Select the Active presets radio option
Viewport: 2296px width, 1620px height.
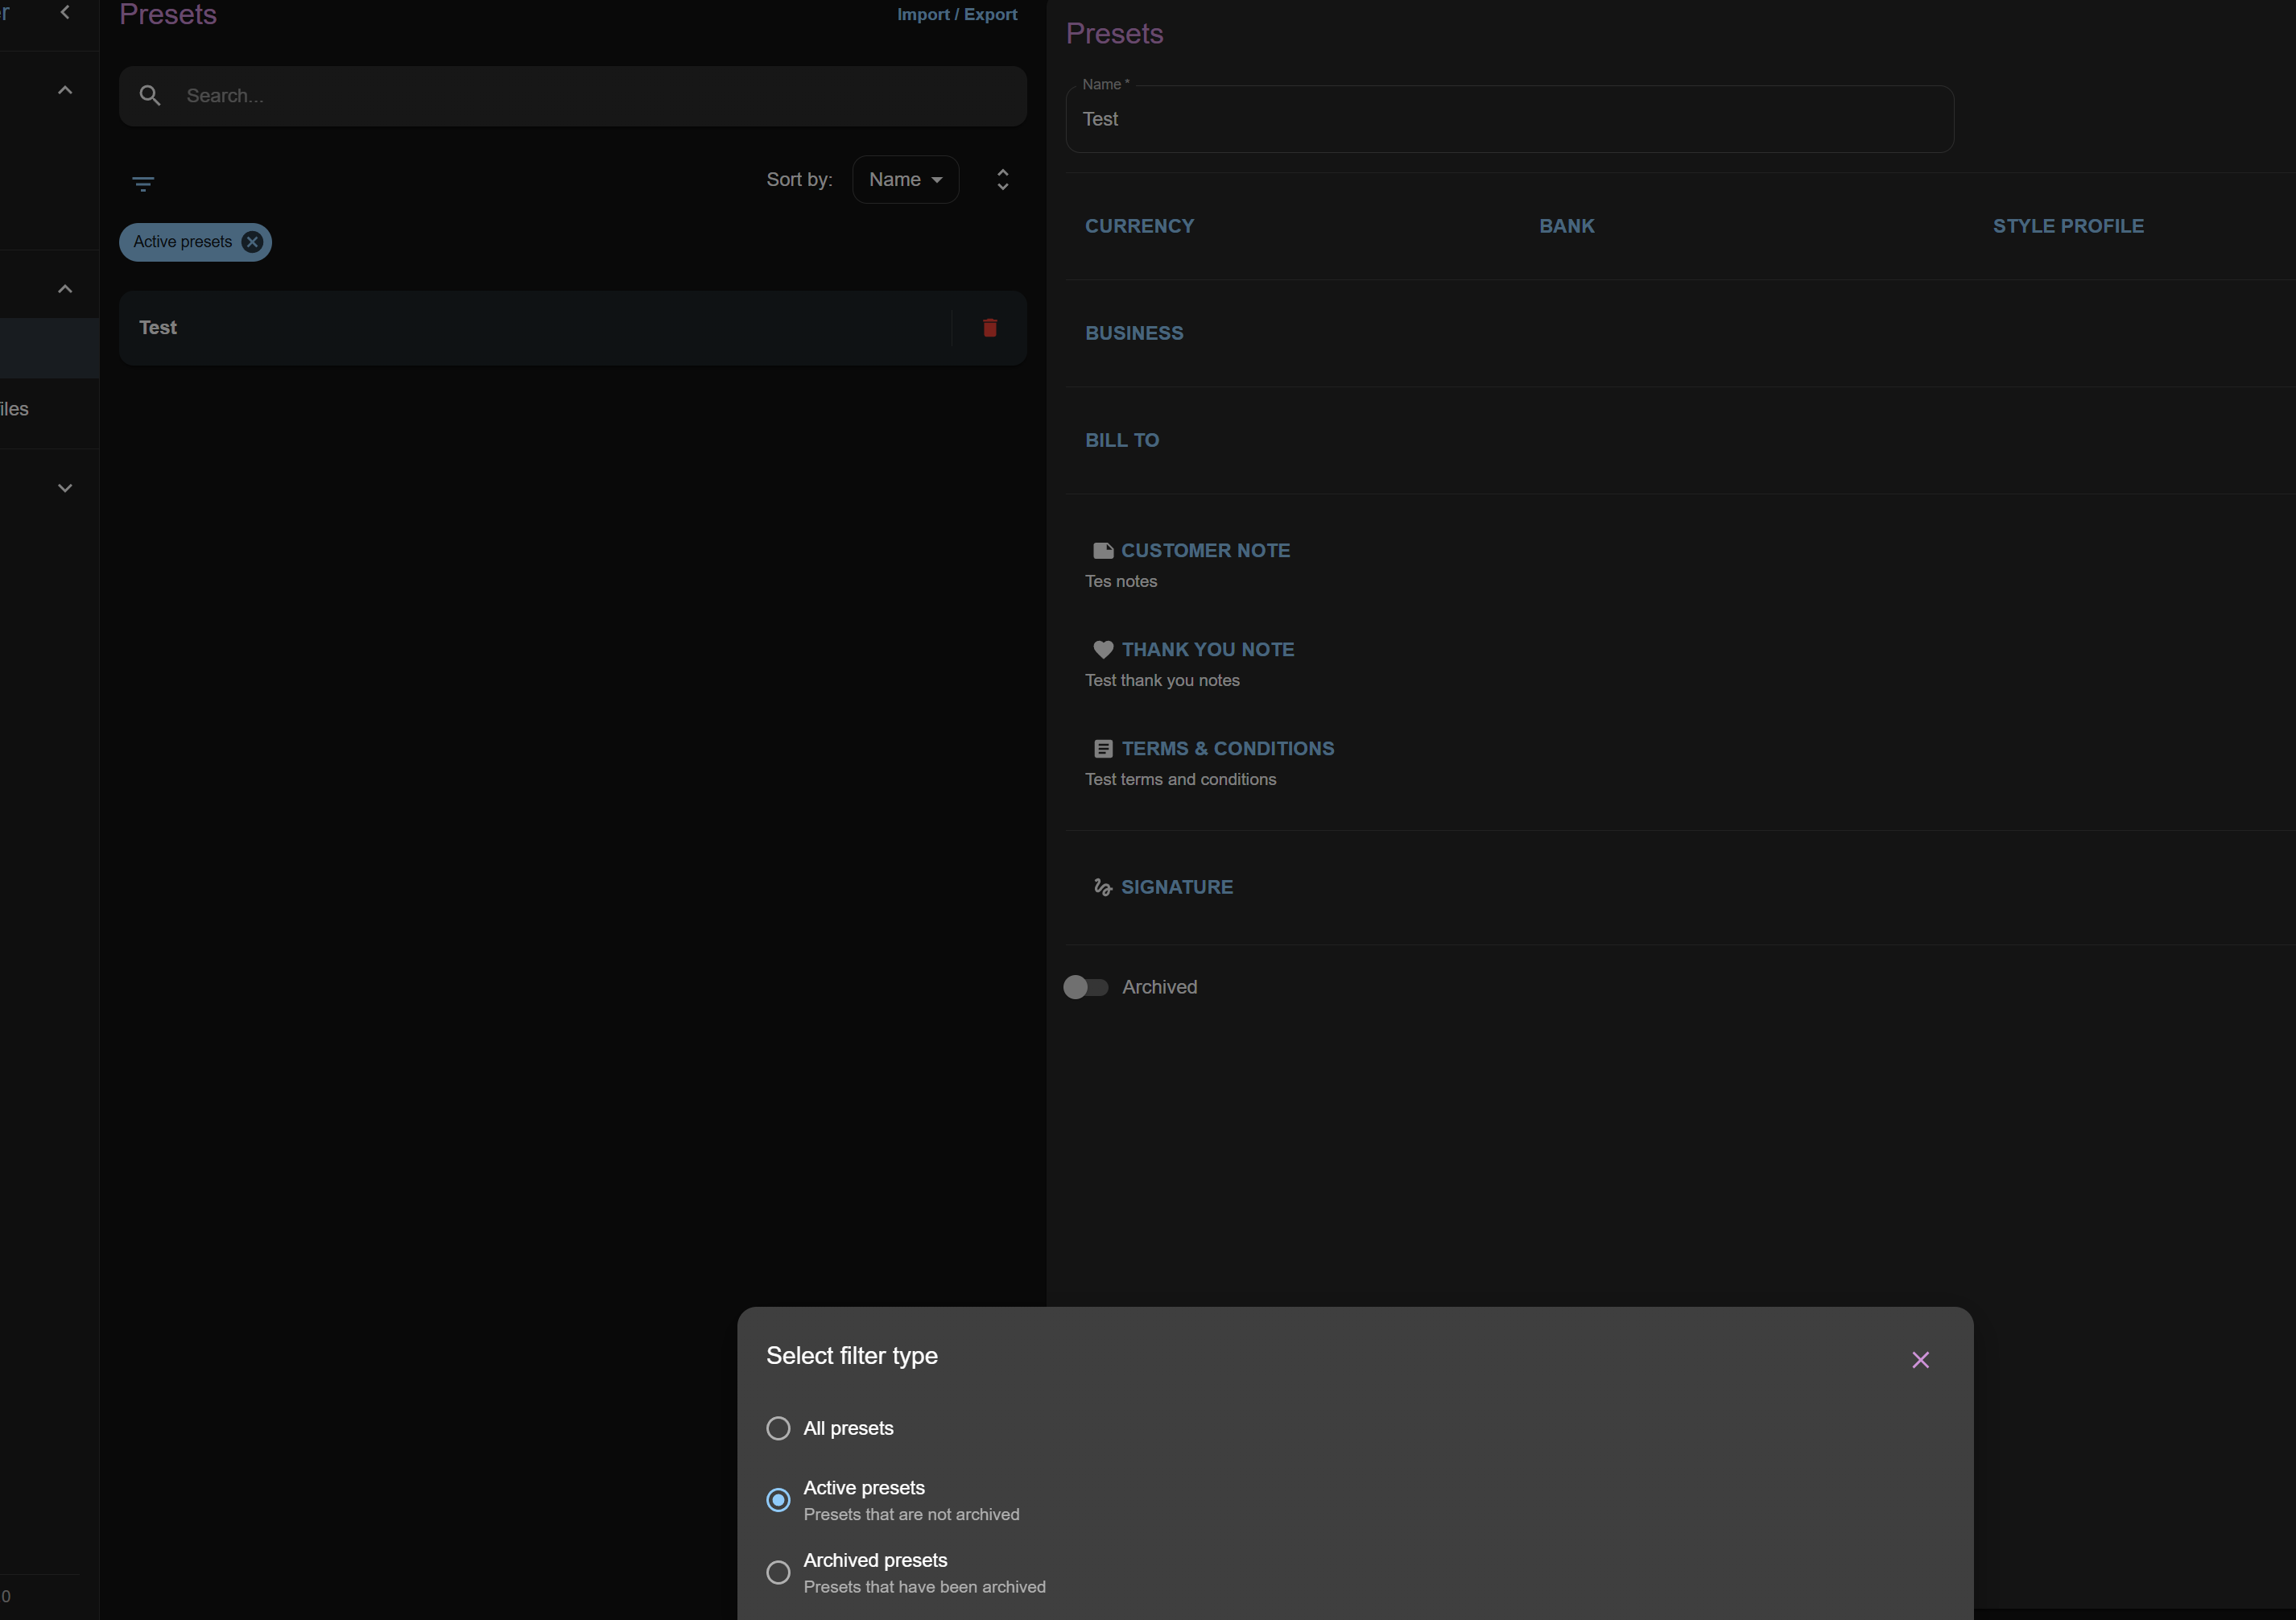pos(778,1500)
